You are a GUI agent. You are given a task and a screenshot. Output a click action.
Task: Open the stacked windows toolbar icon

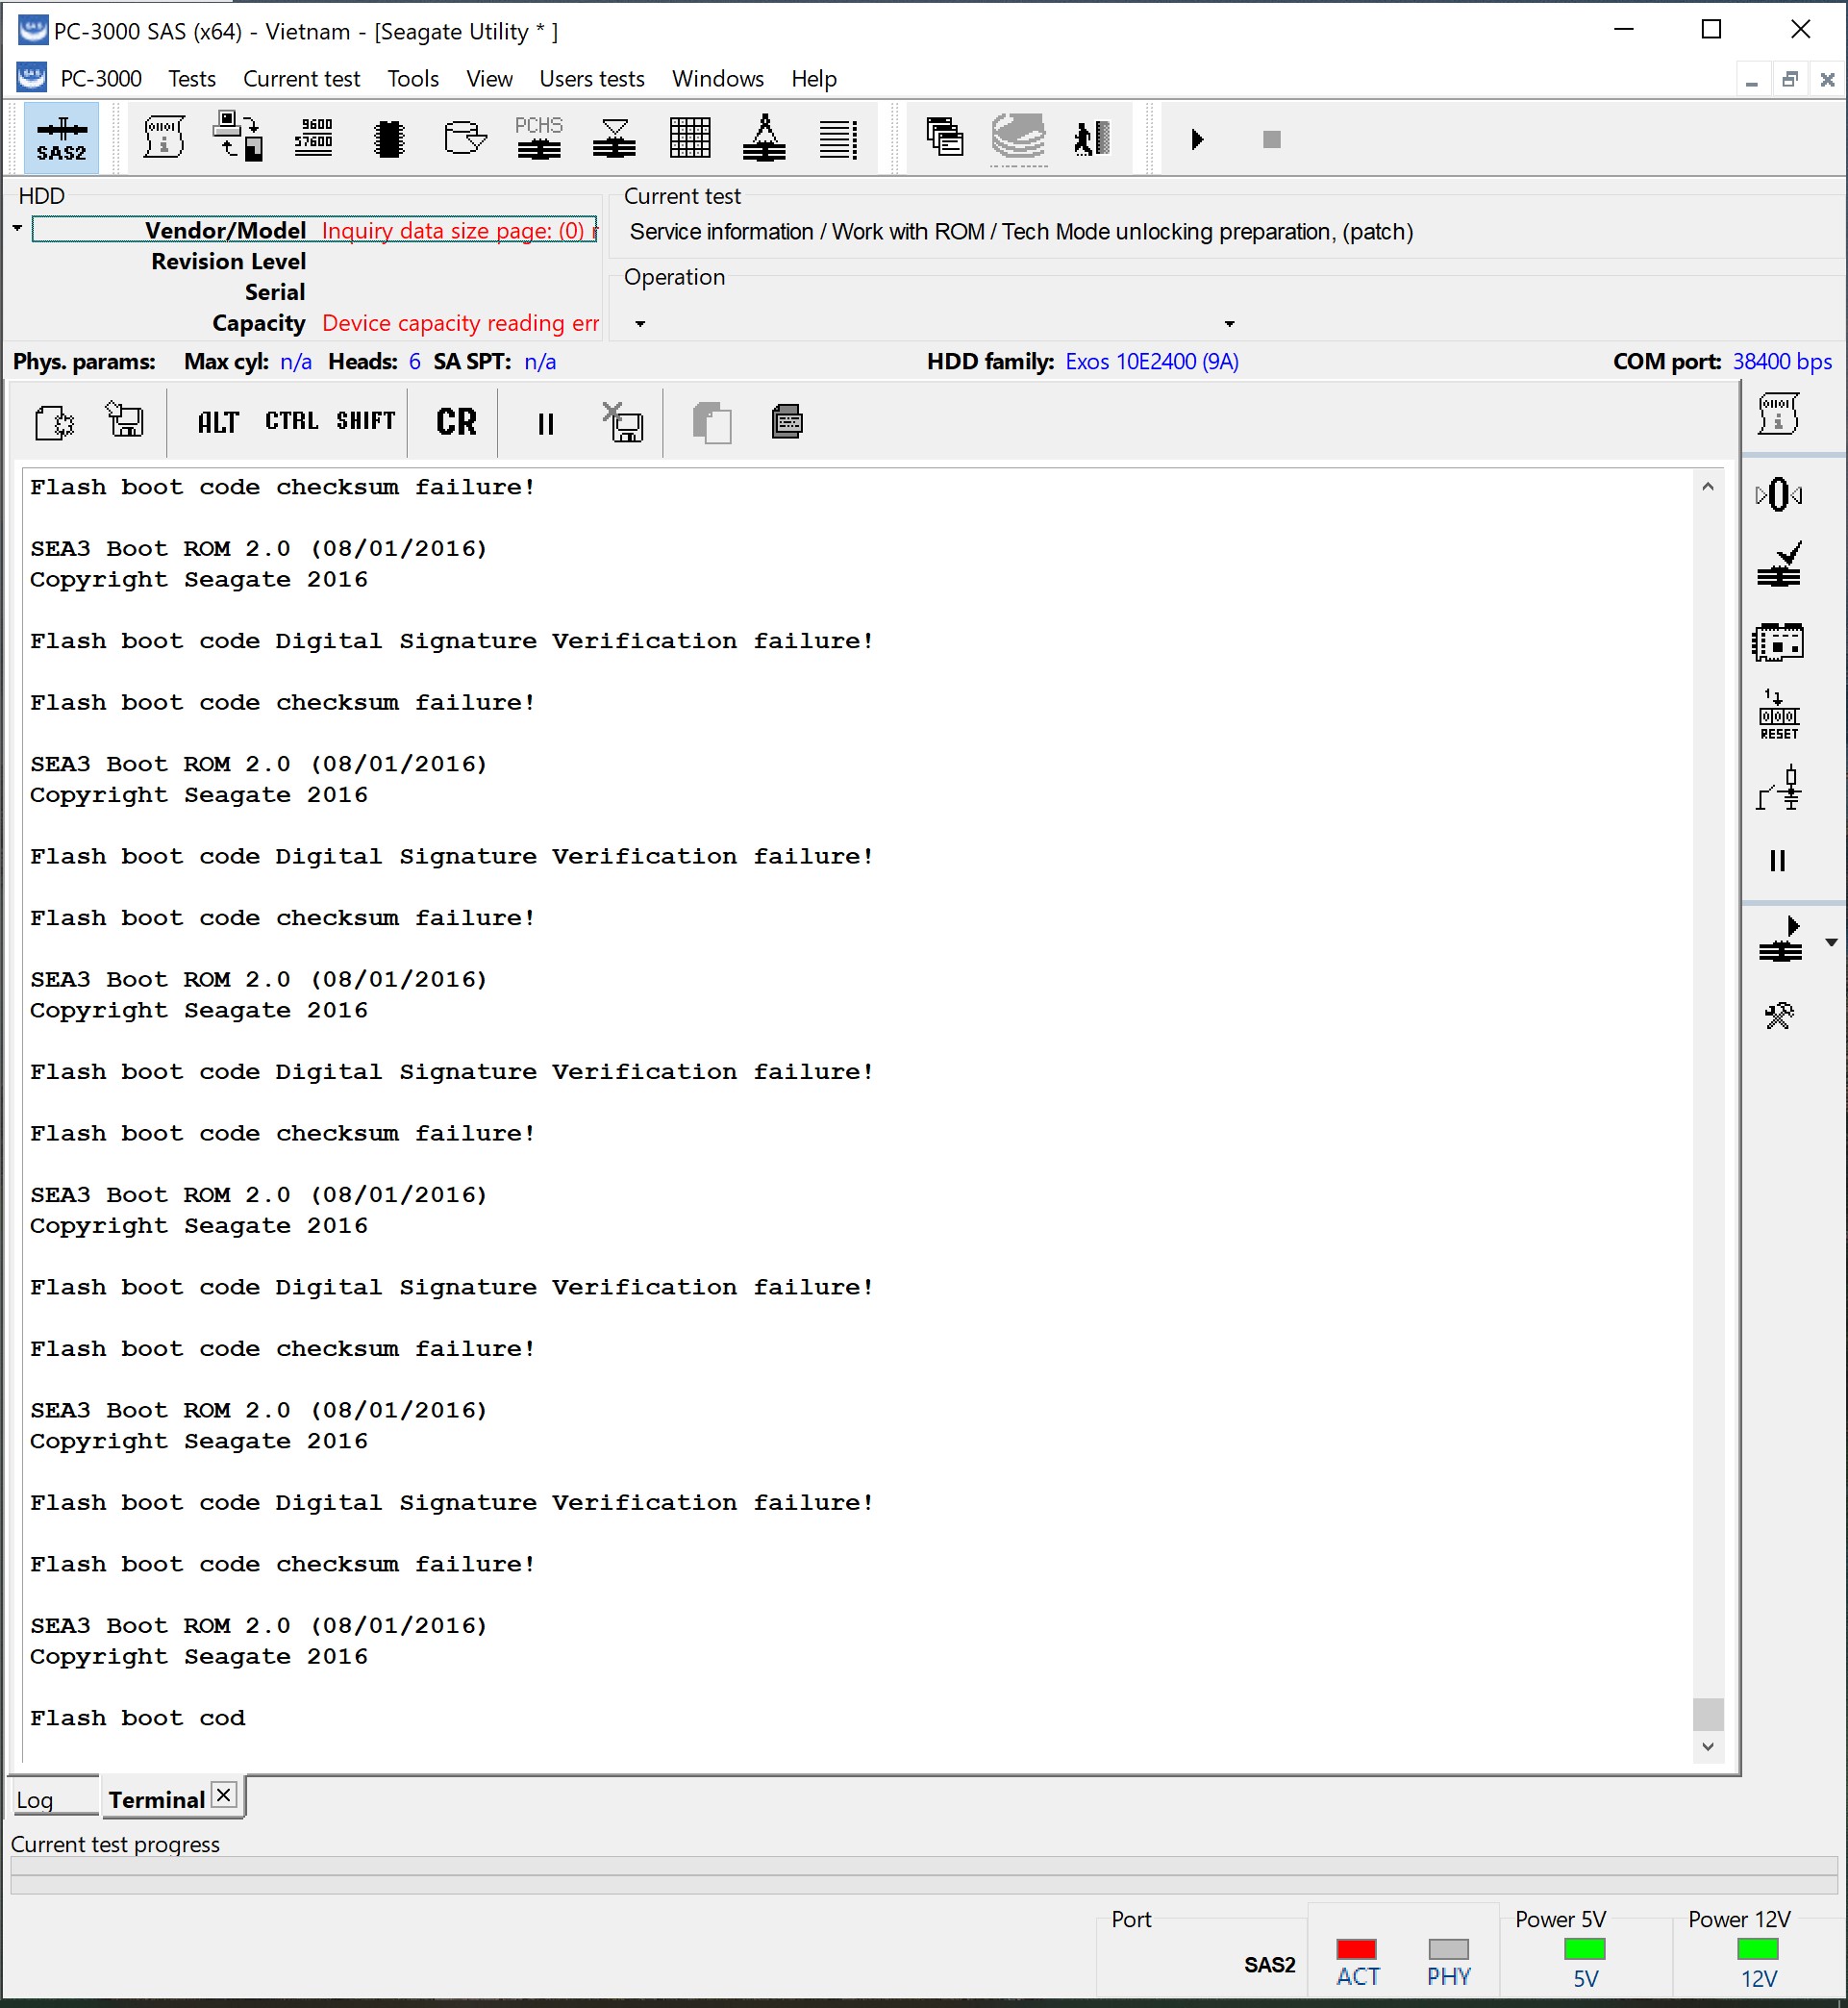tap(945, 138)
